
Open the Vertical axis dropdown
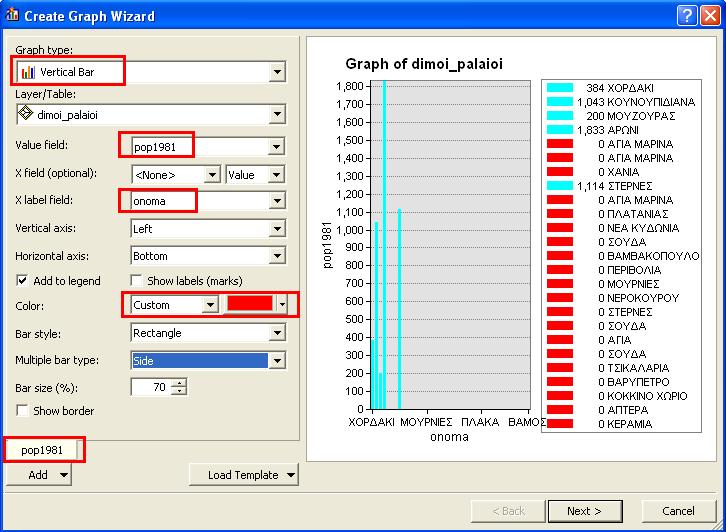pos(277,229)
